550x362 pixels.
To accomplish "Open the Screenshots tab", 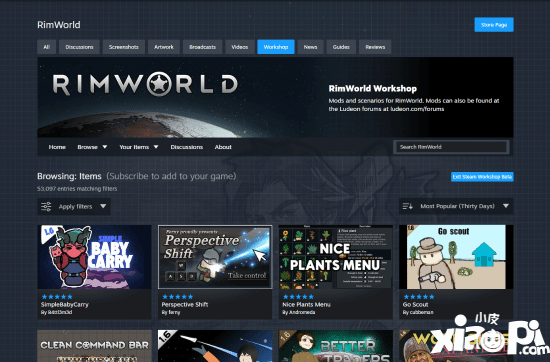I will pos(123,47).
